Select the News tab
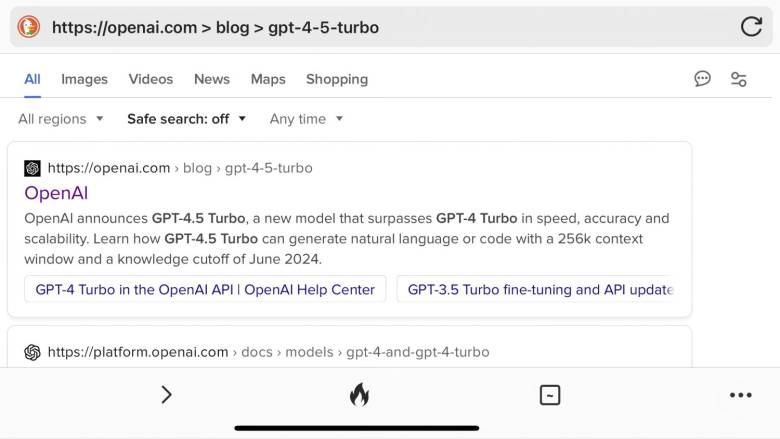 tap(212, 79)
